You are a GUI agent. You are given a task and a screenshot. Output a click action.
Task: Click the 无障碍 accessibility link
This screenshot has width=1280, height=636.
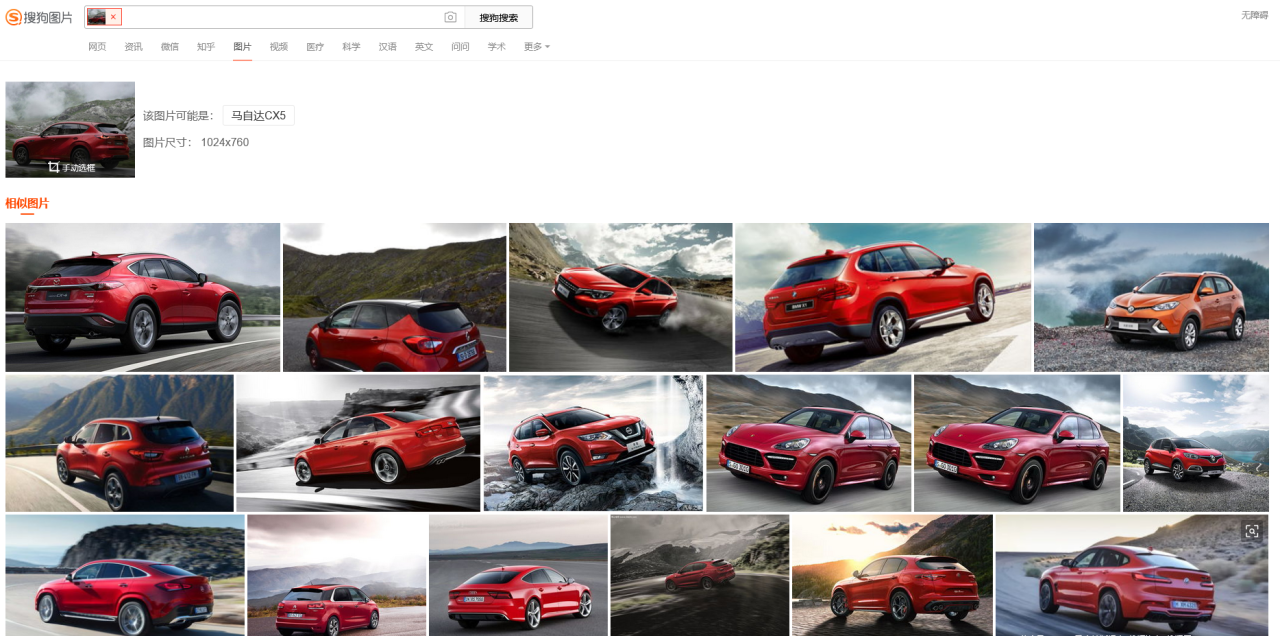(x=1254, y=15)
